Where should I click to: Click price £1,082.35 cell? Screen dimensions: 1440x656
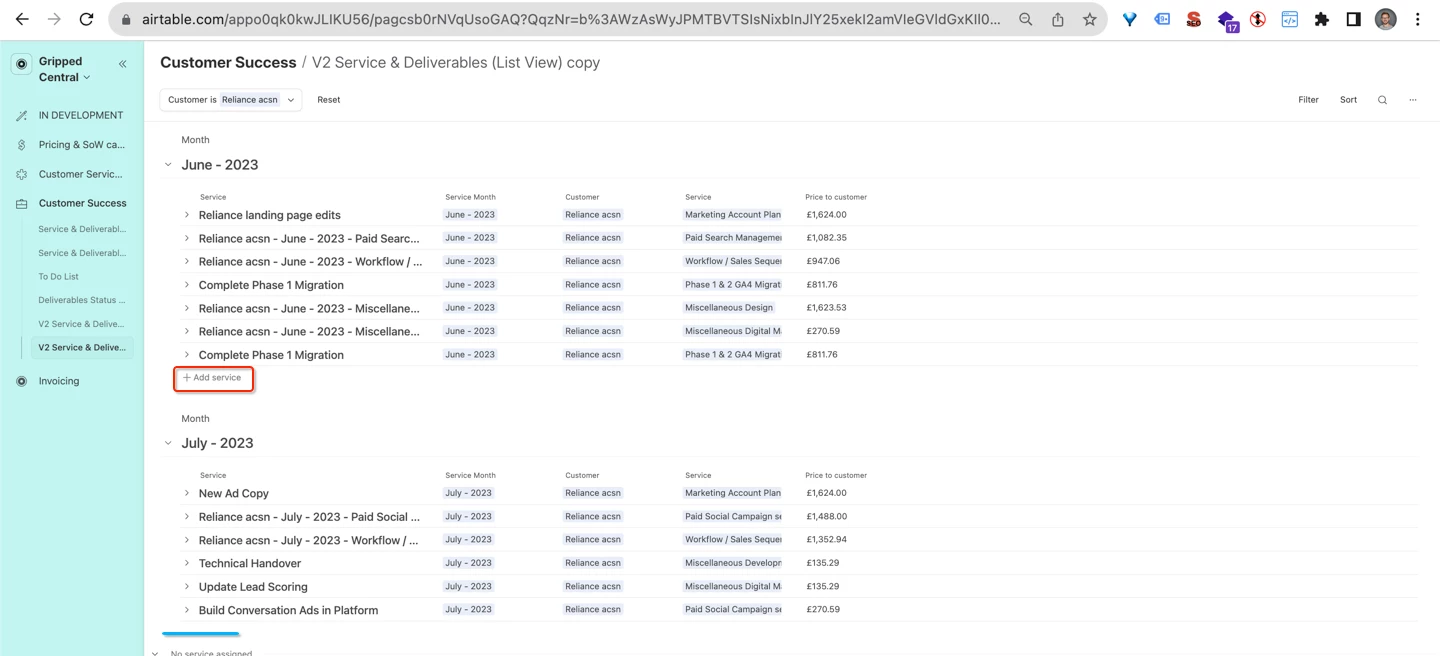click(827, 238)
